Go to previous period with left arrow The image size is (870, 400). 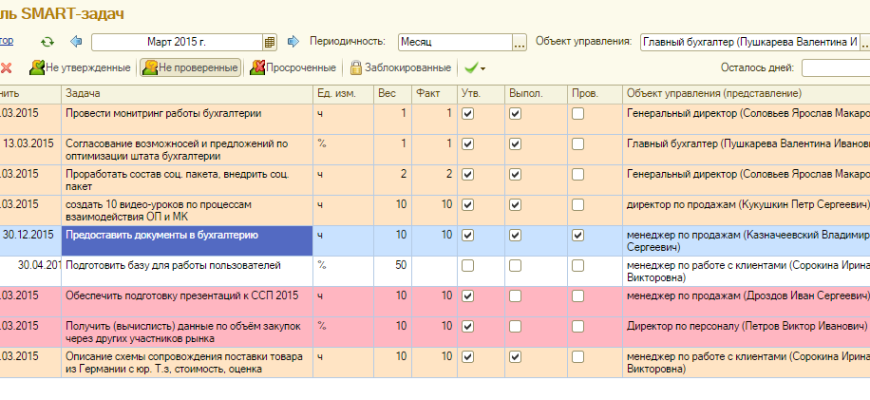[x=76, y=42]
